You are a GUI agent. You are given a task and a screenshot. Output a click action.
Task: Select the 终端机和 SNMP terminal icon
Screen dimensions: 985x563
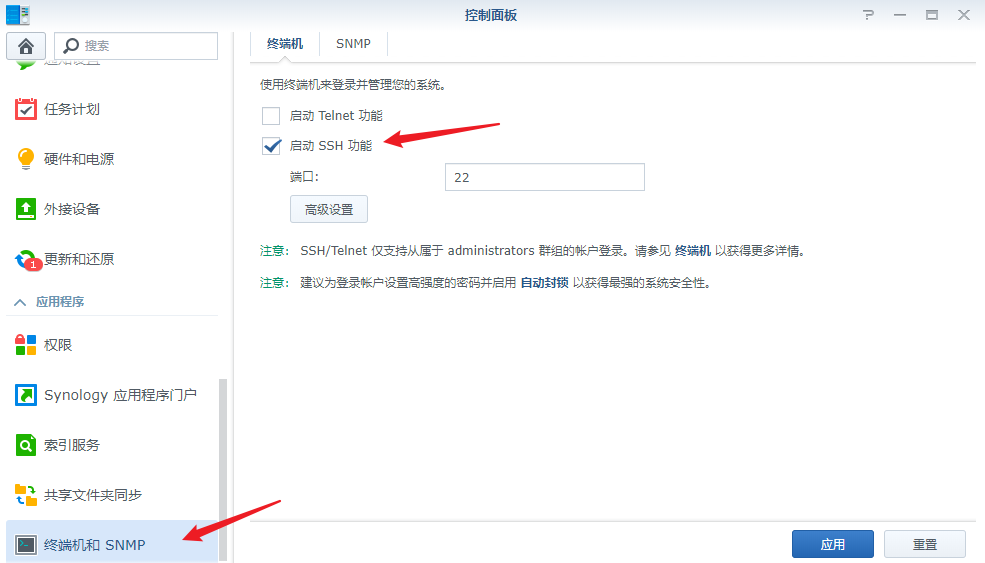pyautogui.click(x=26, y=544)
